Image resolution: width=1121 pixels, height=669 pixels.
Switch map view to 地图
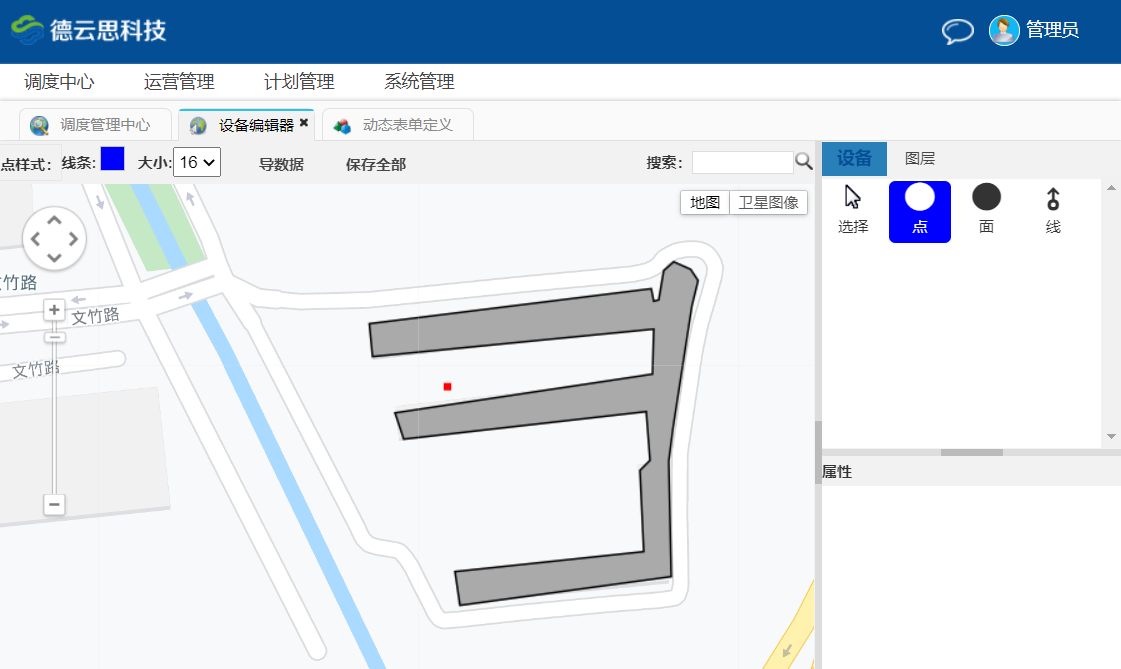pos(705,202)
